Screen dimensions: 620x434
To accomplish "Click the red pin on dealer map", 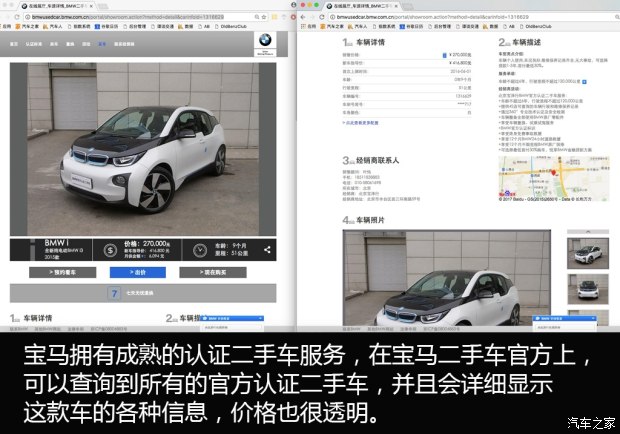I will (554, 173).
